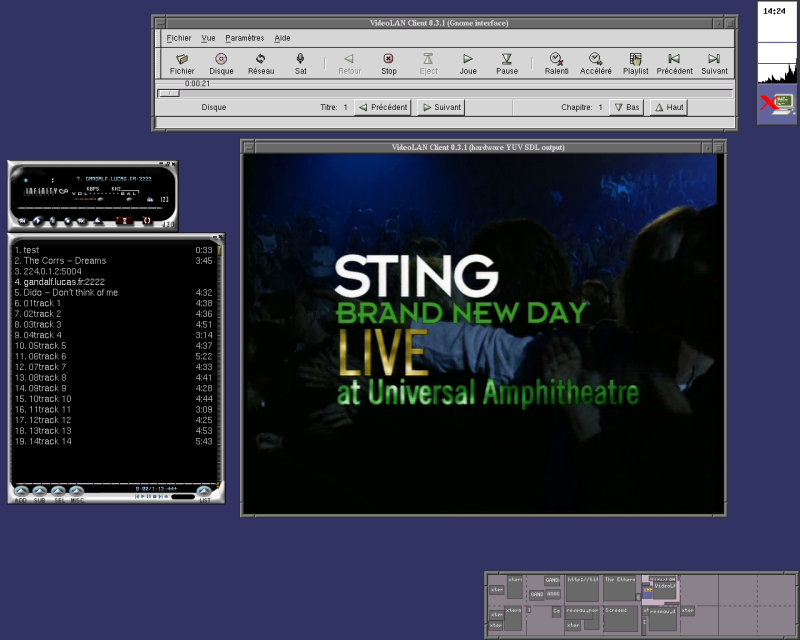Click the XMMS balance slider knob
800x640 pixels.
click(x=129, y=199)
